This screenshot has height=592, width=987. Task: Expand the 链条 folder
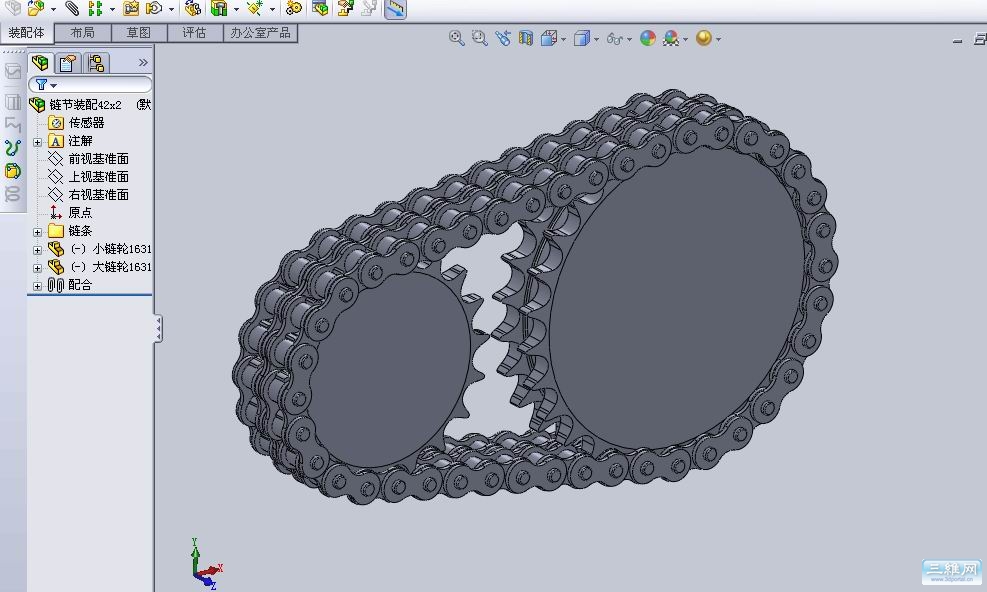click(37, 232)
